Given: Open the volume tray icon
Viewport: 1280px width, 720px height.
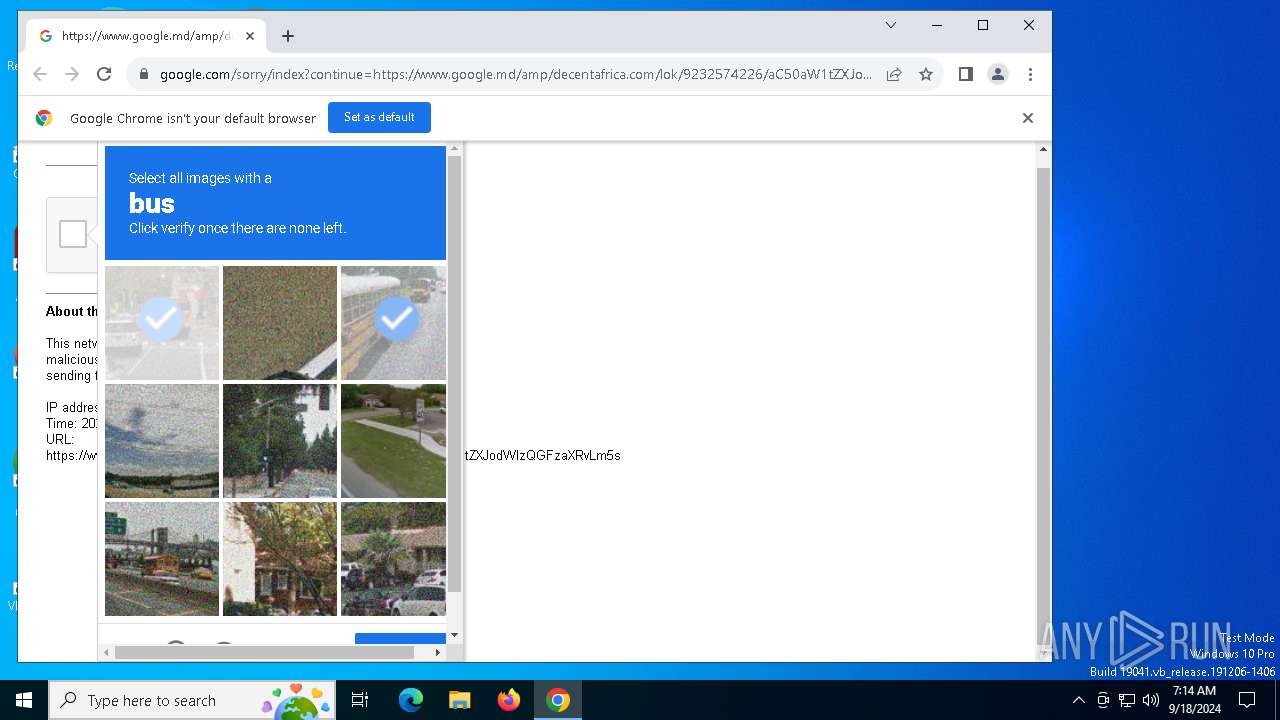Looking at the screenshot, I should (x=1151, y=700).
